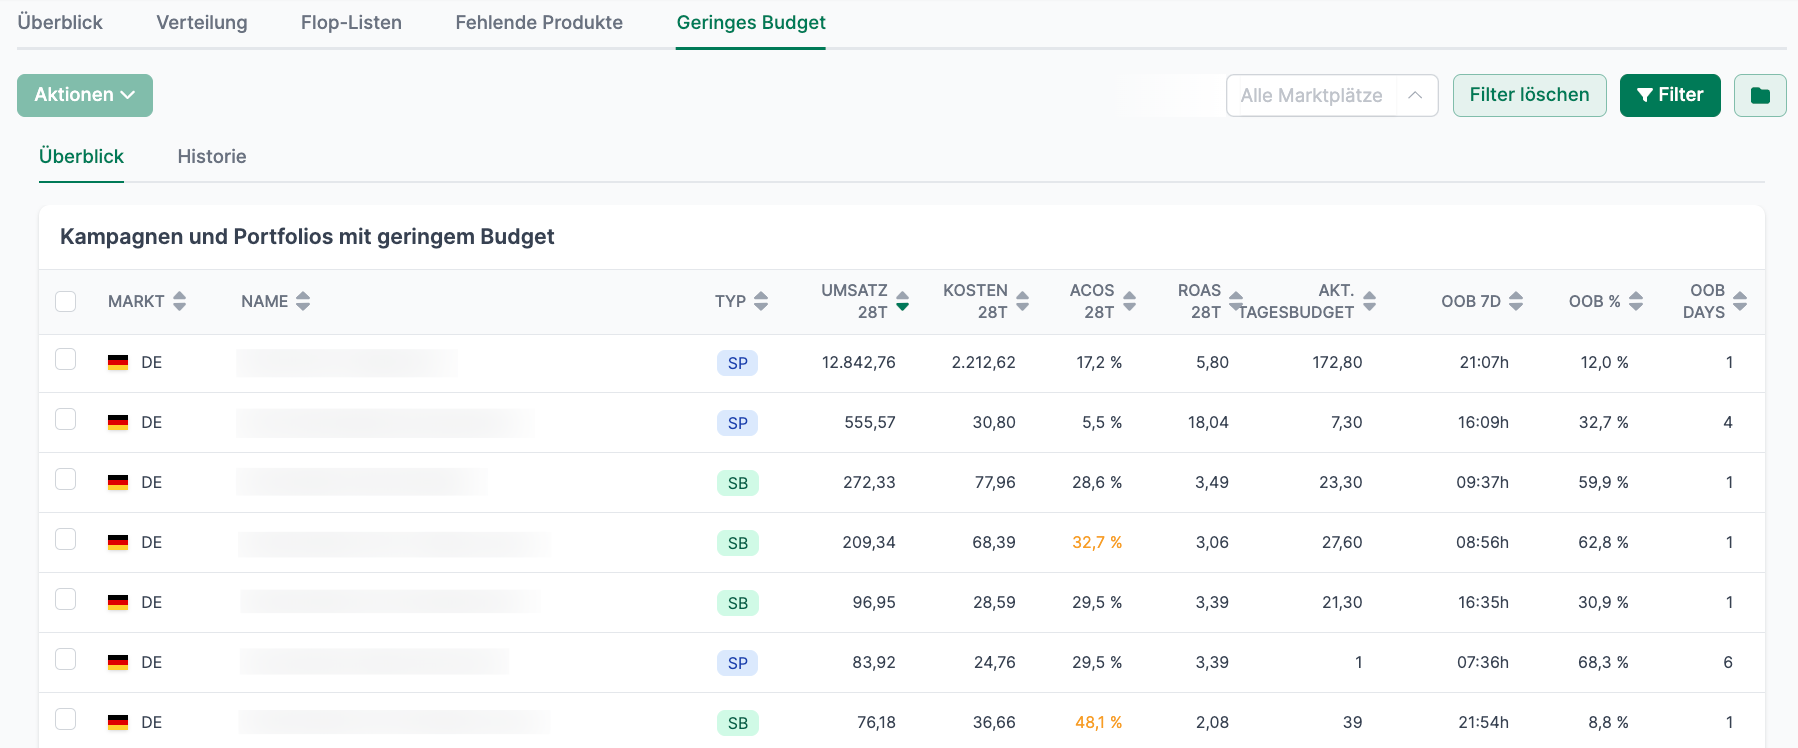This screenshot has width=1798, height=748.
Task: Go to the Fehlende Produkte tab
Action: coord(539,22)
